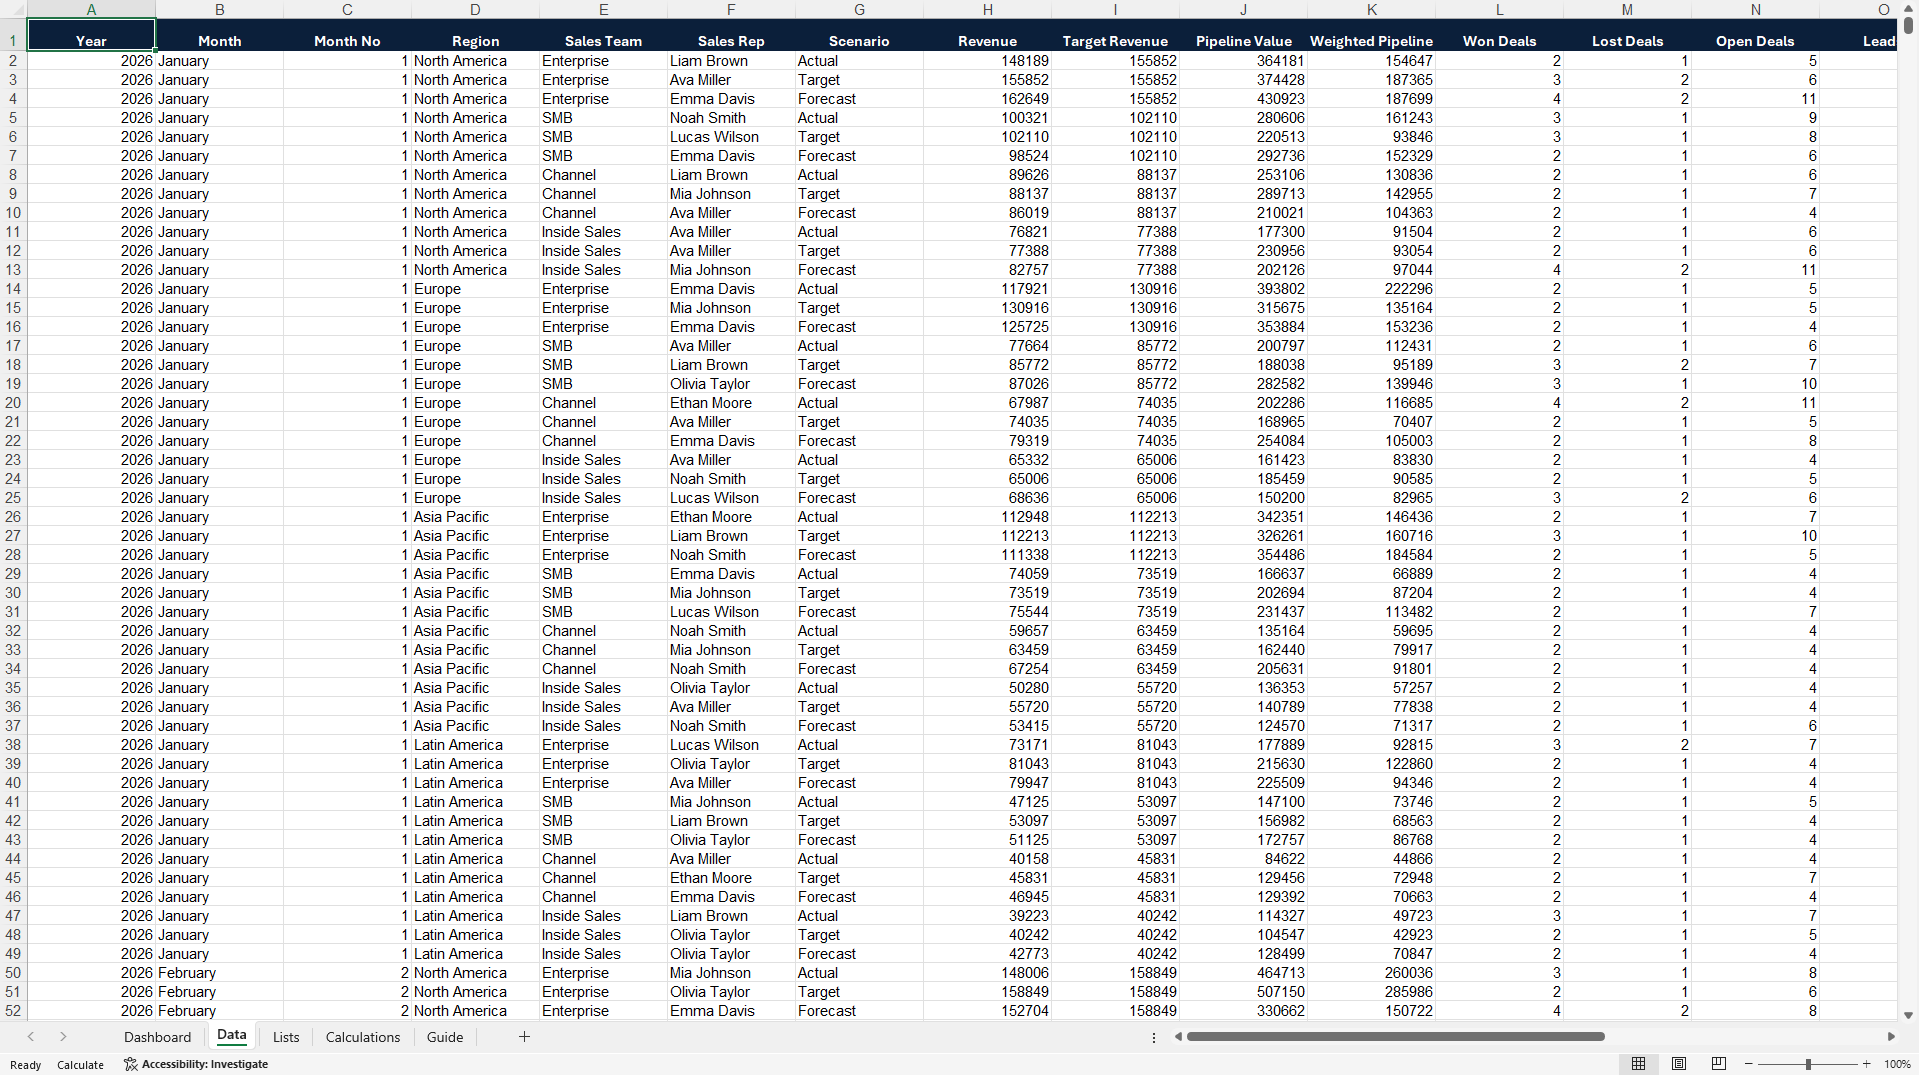Viewport: 1919px width, 1075px height.
Task: Switch to Normal view icon
Action: (1638, 1064)
